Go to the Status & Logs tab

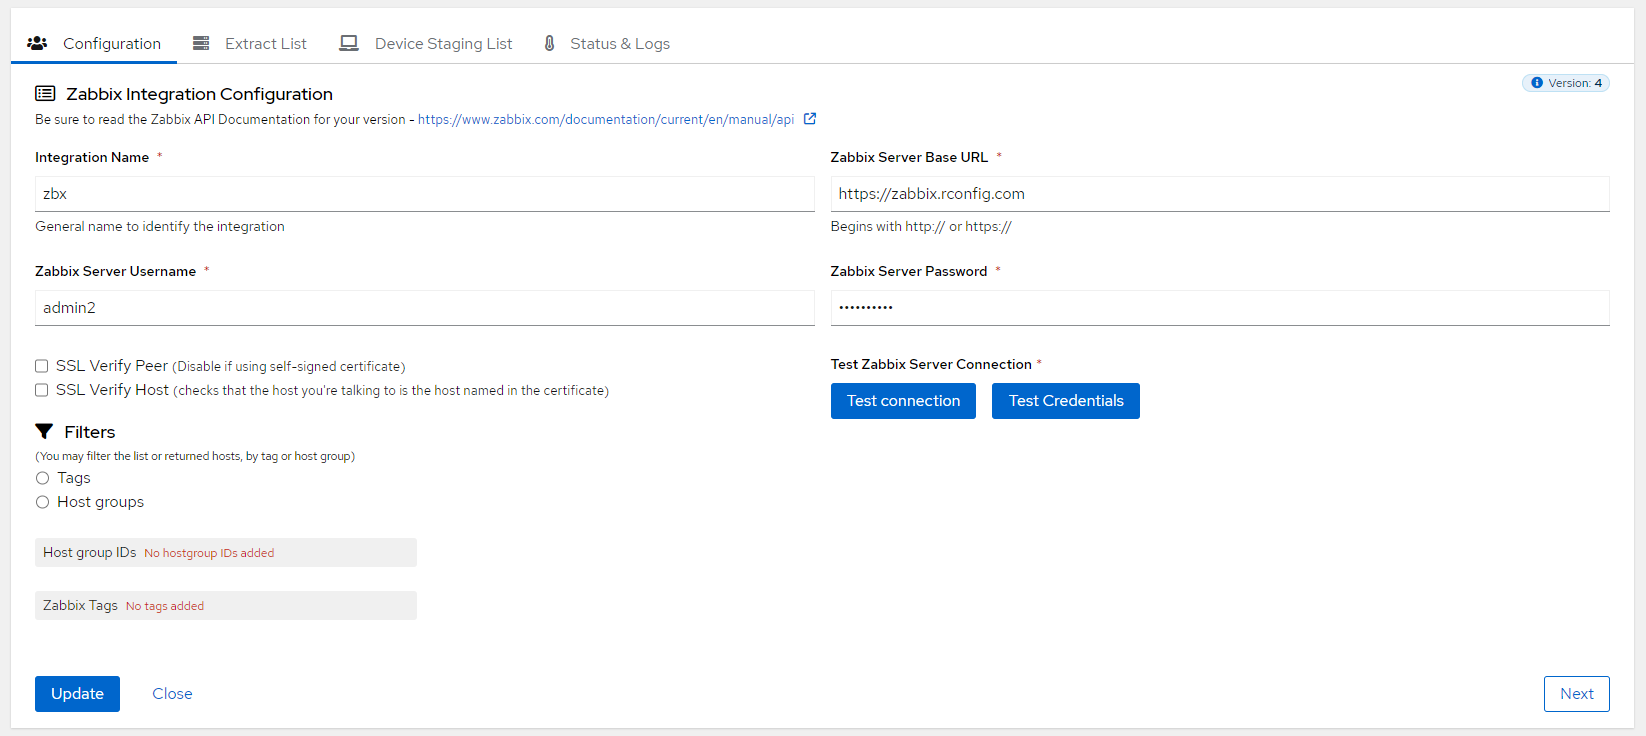tap(606, 43)
